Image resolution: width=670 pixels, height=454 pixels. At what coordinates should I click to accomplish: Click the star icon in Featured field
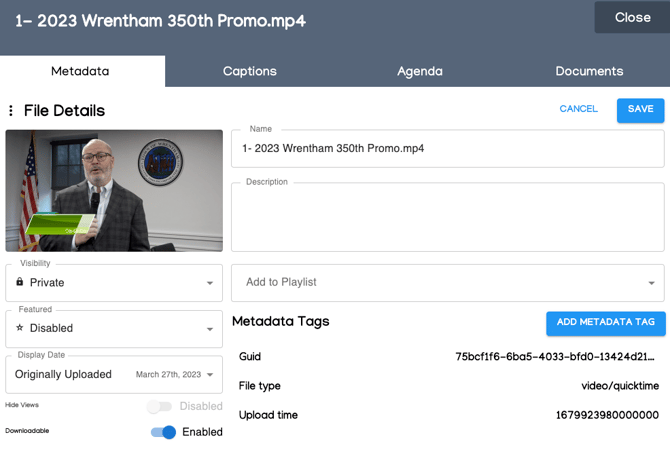tap(20, 328)
